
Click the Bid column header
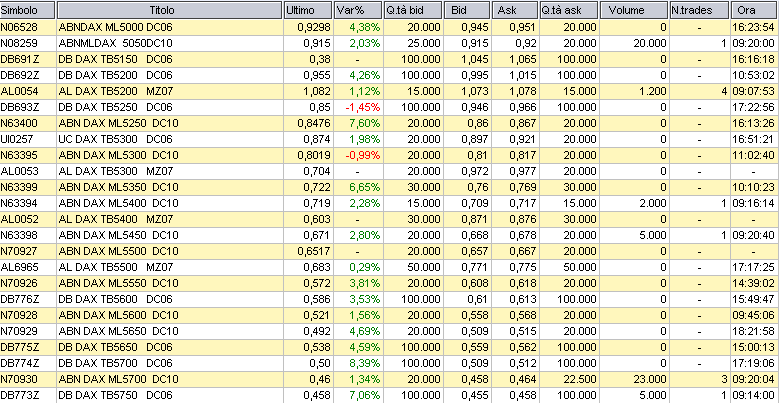point(467,10)
